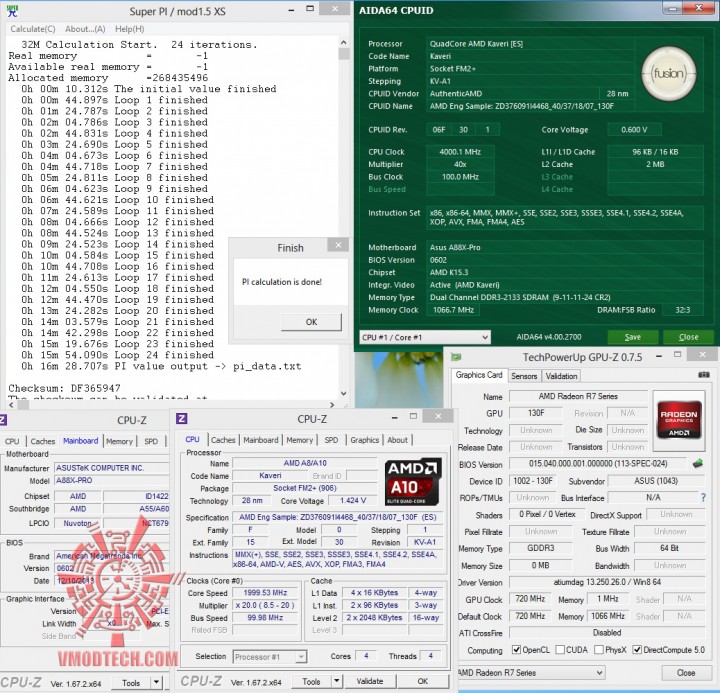
Task: Click Super PI horizontal scrollbar left arrow
Action: [x=11, y=405]
